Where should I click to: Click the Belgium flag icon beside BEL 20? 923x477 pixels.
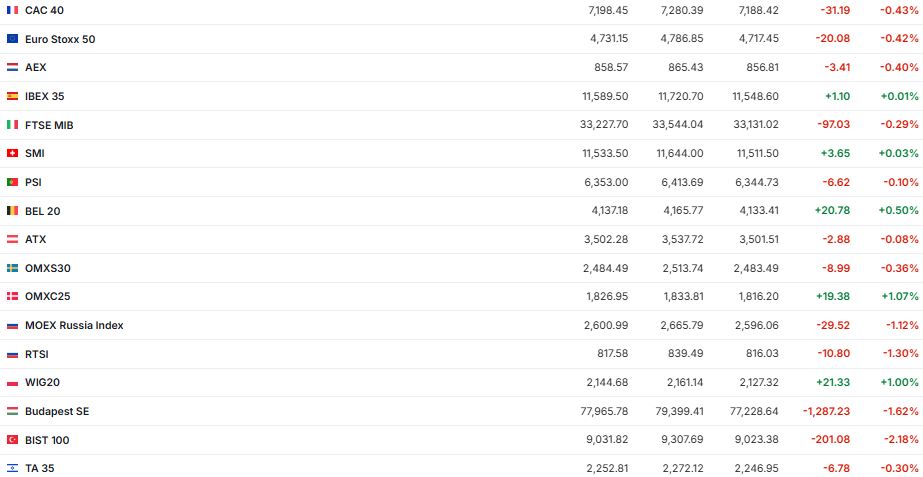12,211
